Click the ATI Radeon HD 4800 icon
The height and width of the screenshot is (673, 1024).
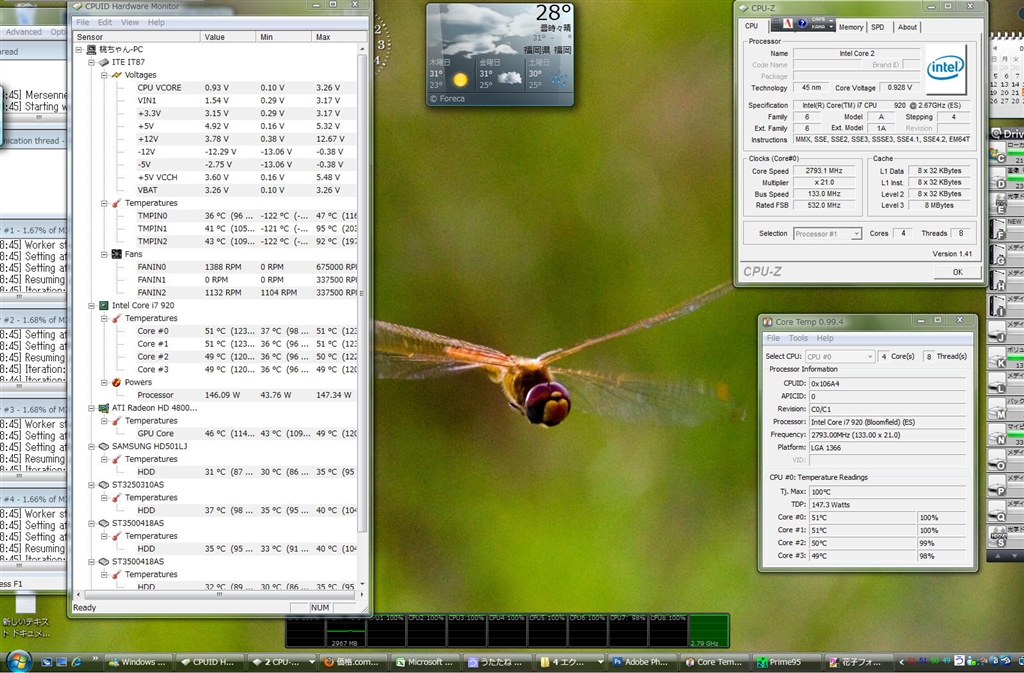[x=103, y=408]
